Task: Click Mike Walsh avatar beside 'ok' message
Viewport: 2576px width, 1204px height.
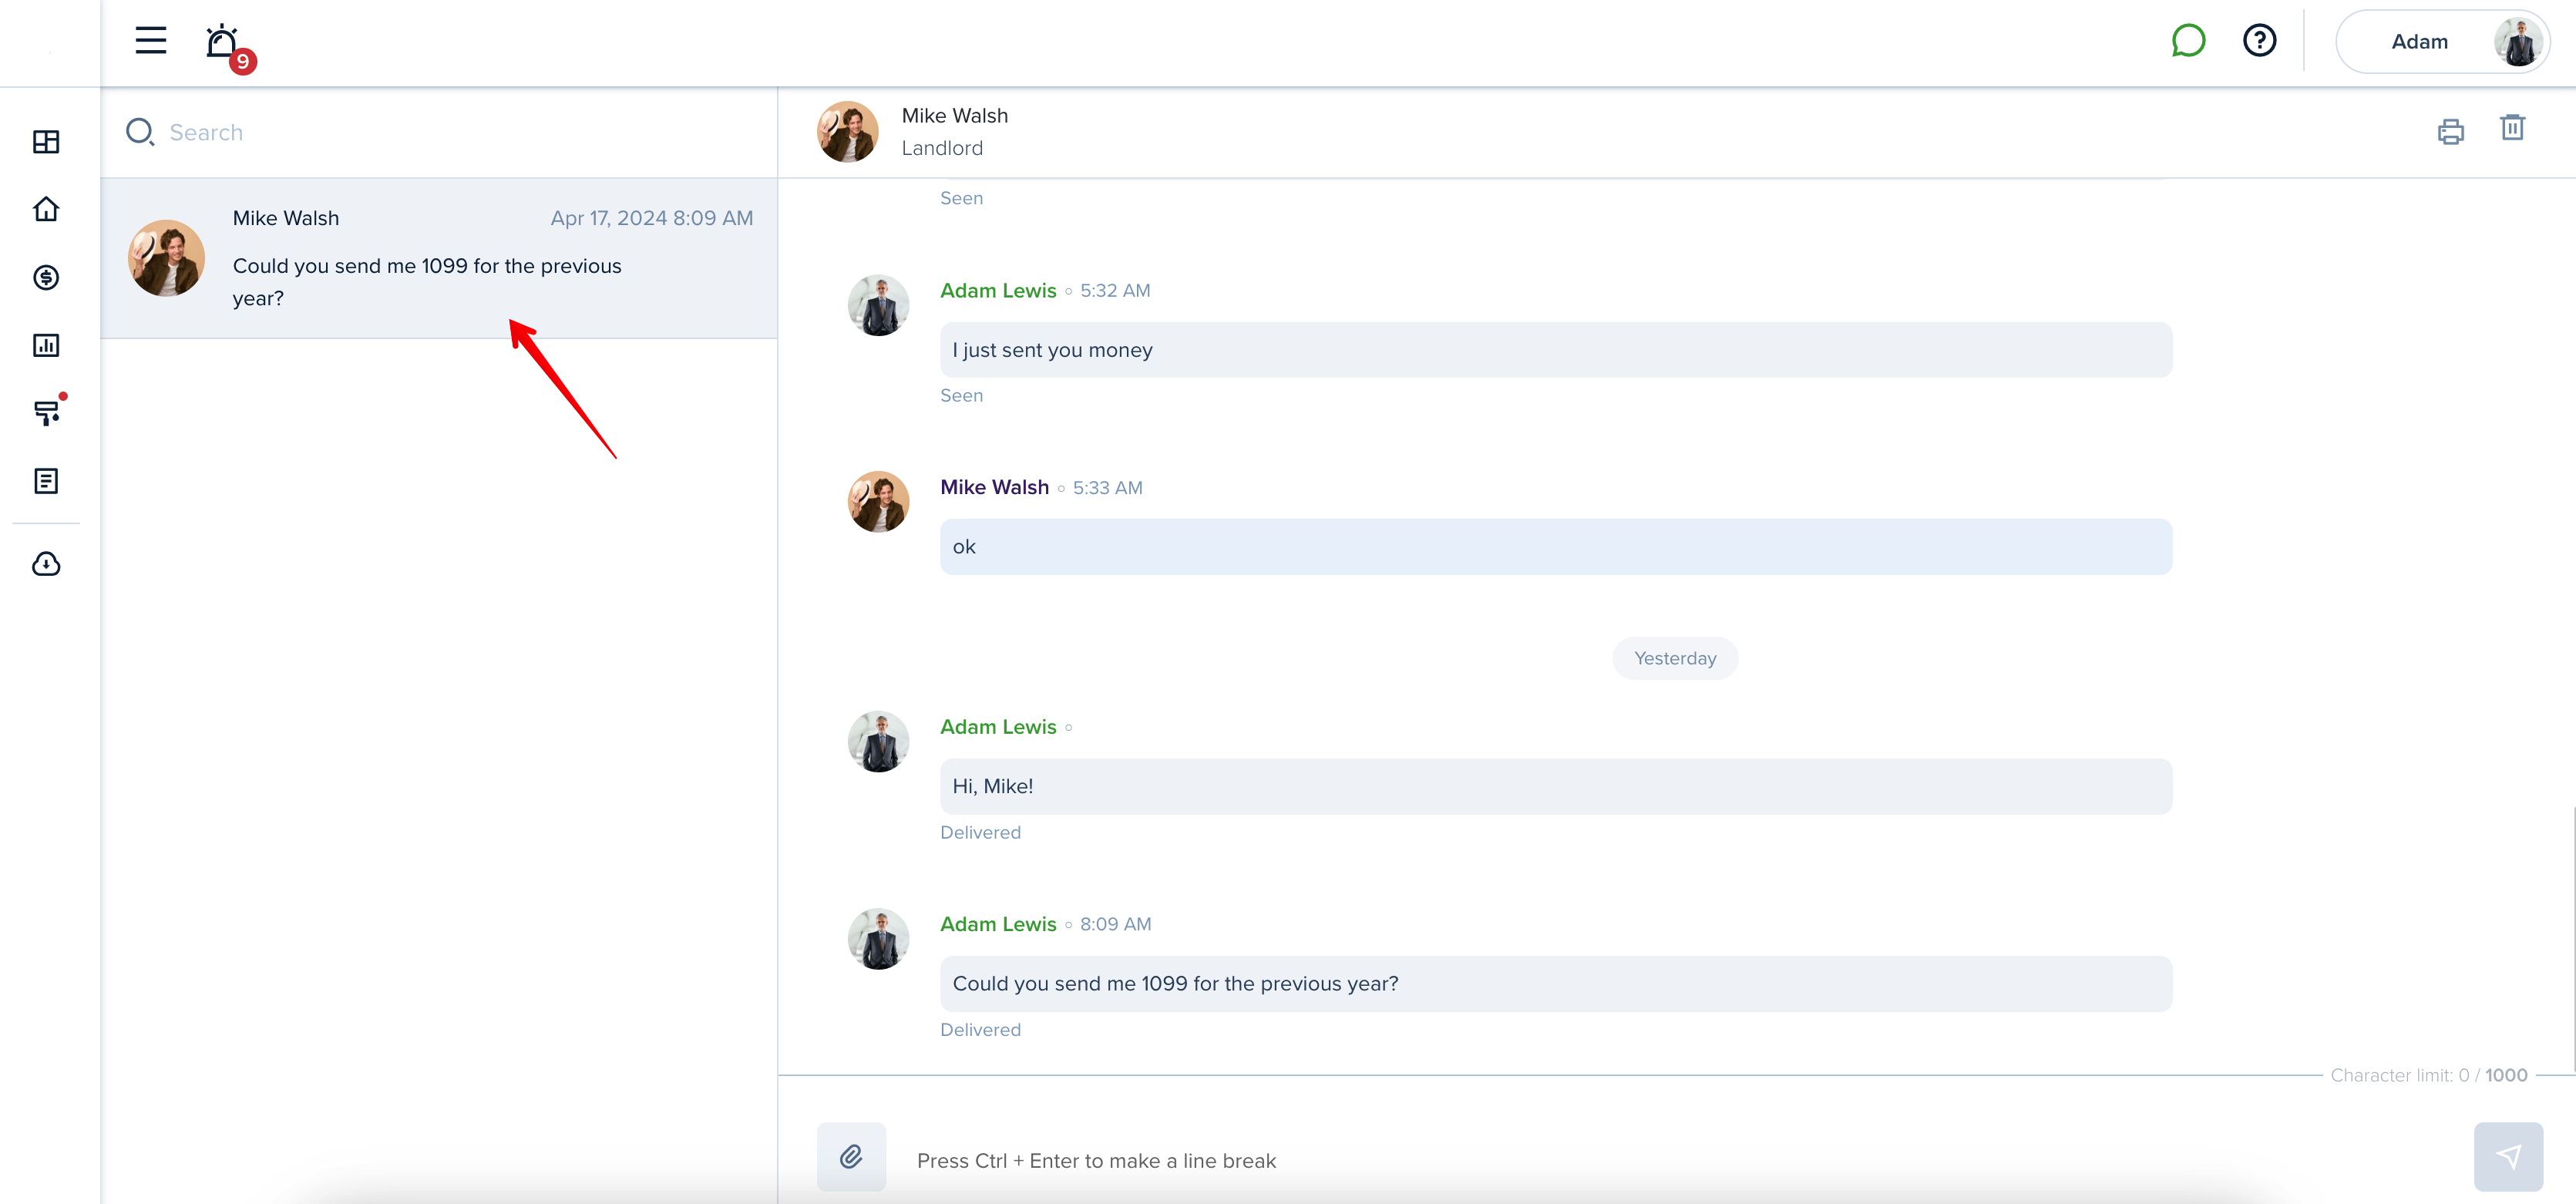Action: (878, 502)
